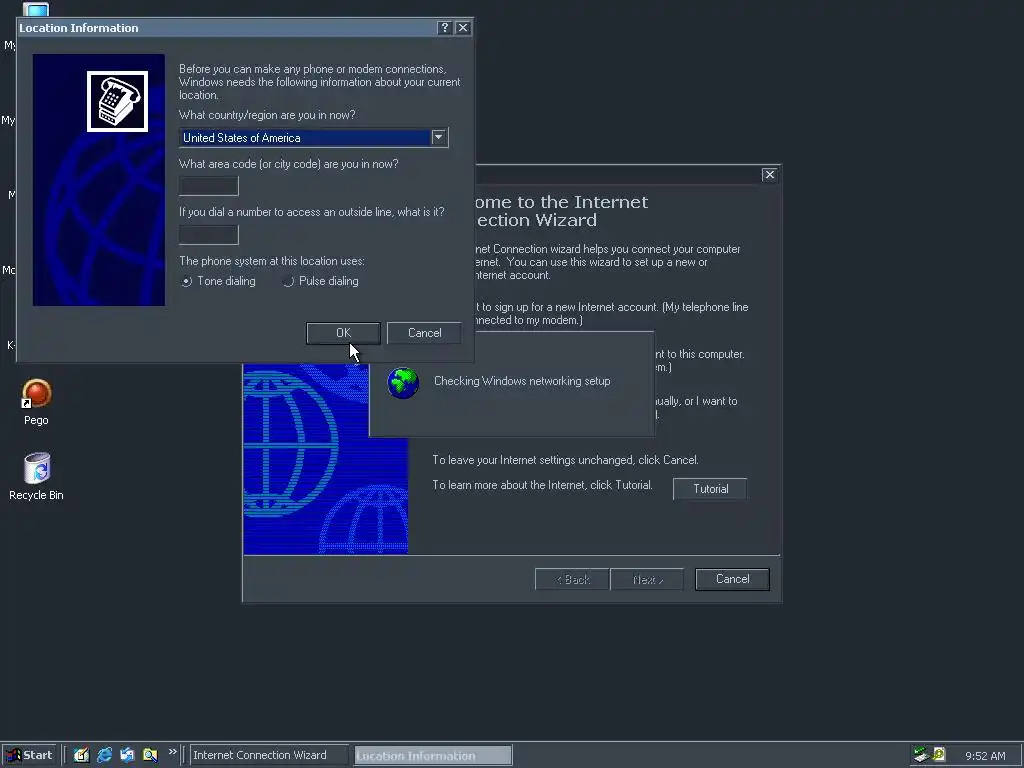The image size is (1024, 768).
Task: Click the yellow disc tray icon
Action: tap(939, 754)
